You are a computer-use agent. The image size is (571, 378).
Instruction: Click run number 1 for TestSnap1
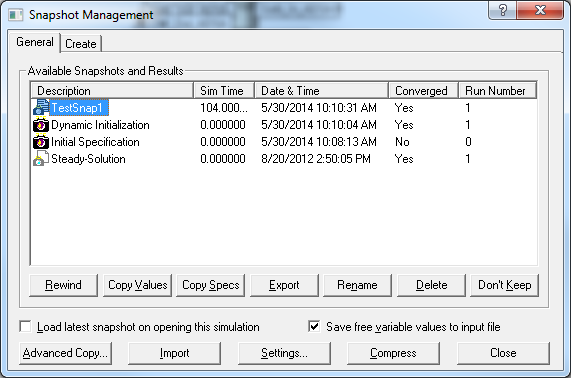point(468,108)
